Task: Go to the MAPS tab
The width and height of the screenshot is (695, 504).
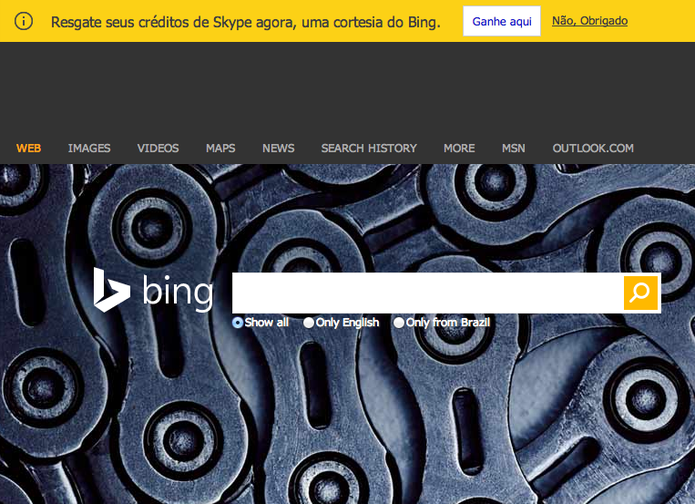Action: 221,148
